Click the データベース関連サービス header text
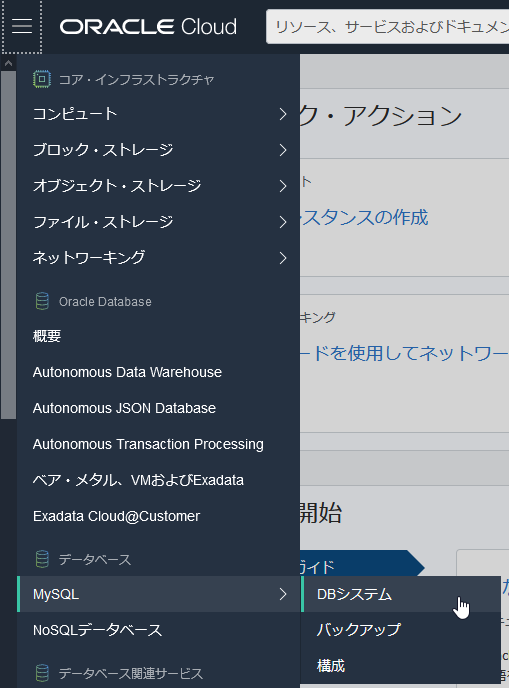This screenshot has height=688, width=509. 131,673
